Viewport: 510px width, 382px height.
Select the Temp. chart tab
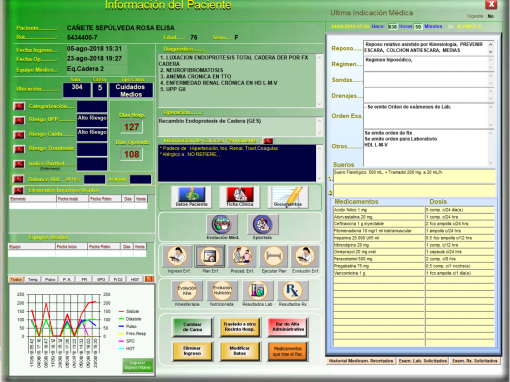[x=33, y=279]
